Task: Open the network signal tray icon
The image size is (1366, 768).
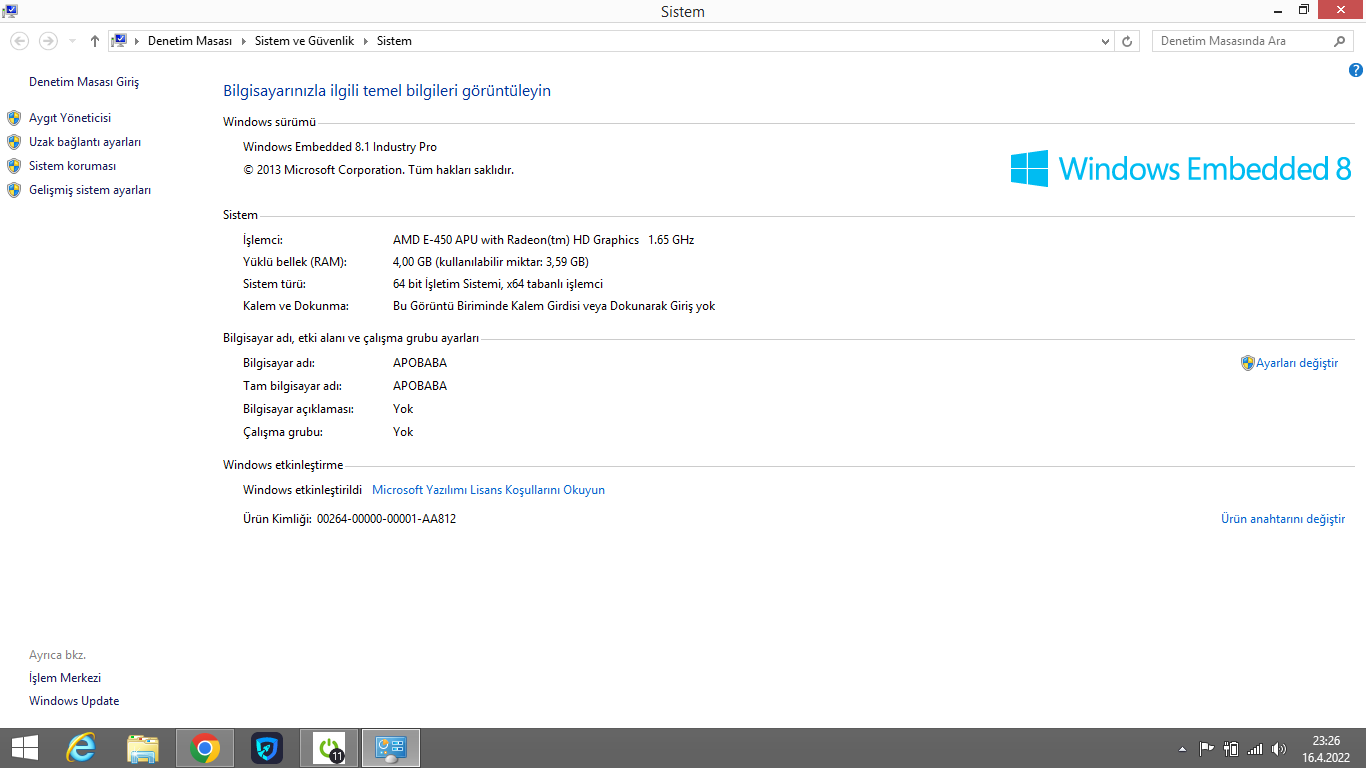Action: (1255, 748)
